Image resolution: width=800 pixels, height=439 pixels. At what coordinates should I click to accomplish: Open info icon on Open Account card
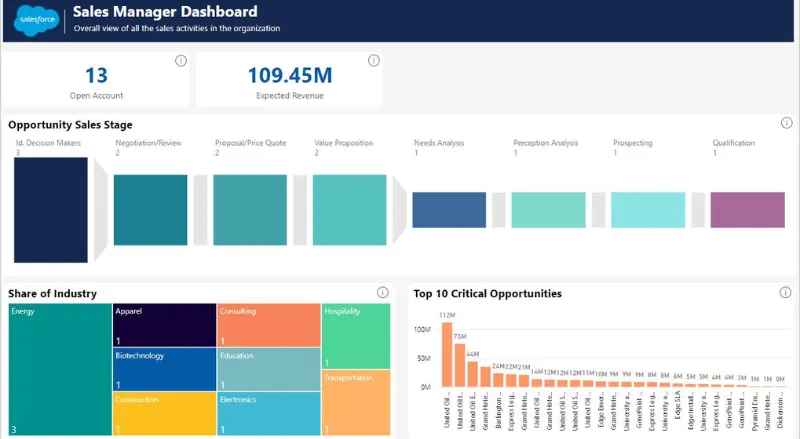pos(181,61)
